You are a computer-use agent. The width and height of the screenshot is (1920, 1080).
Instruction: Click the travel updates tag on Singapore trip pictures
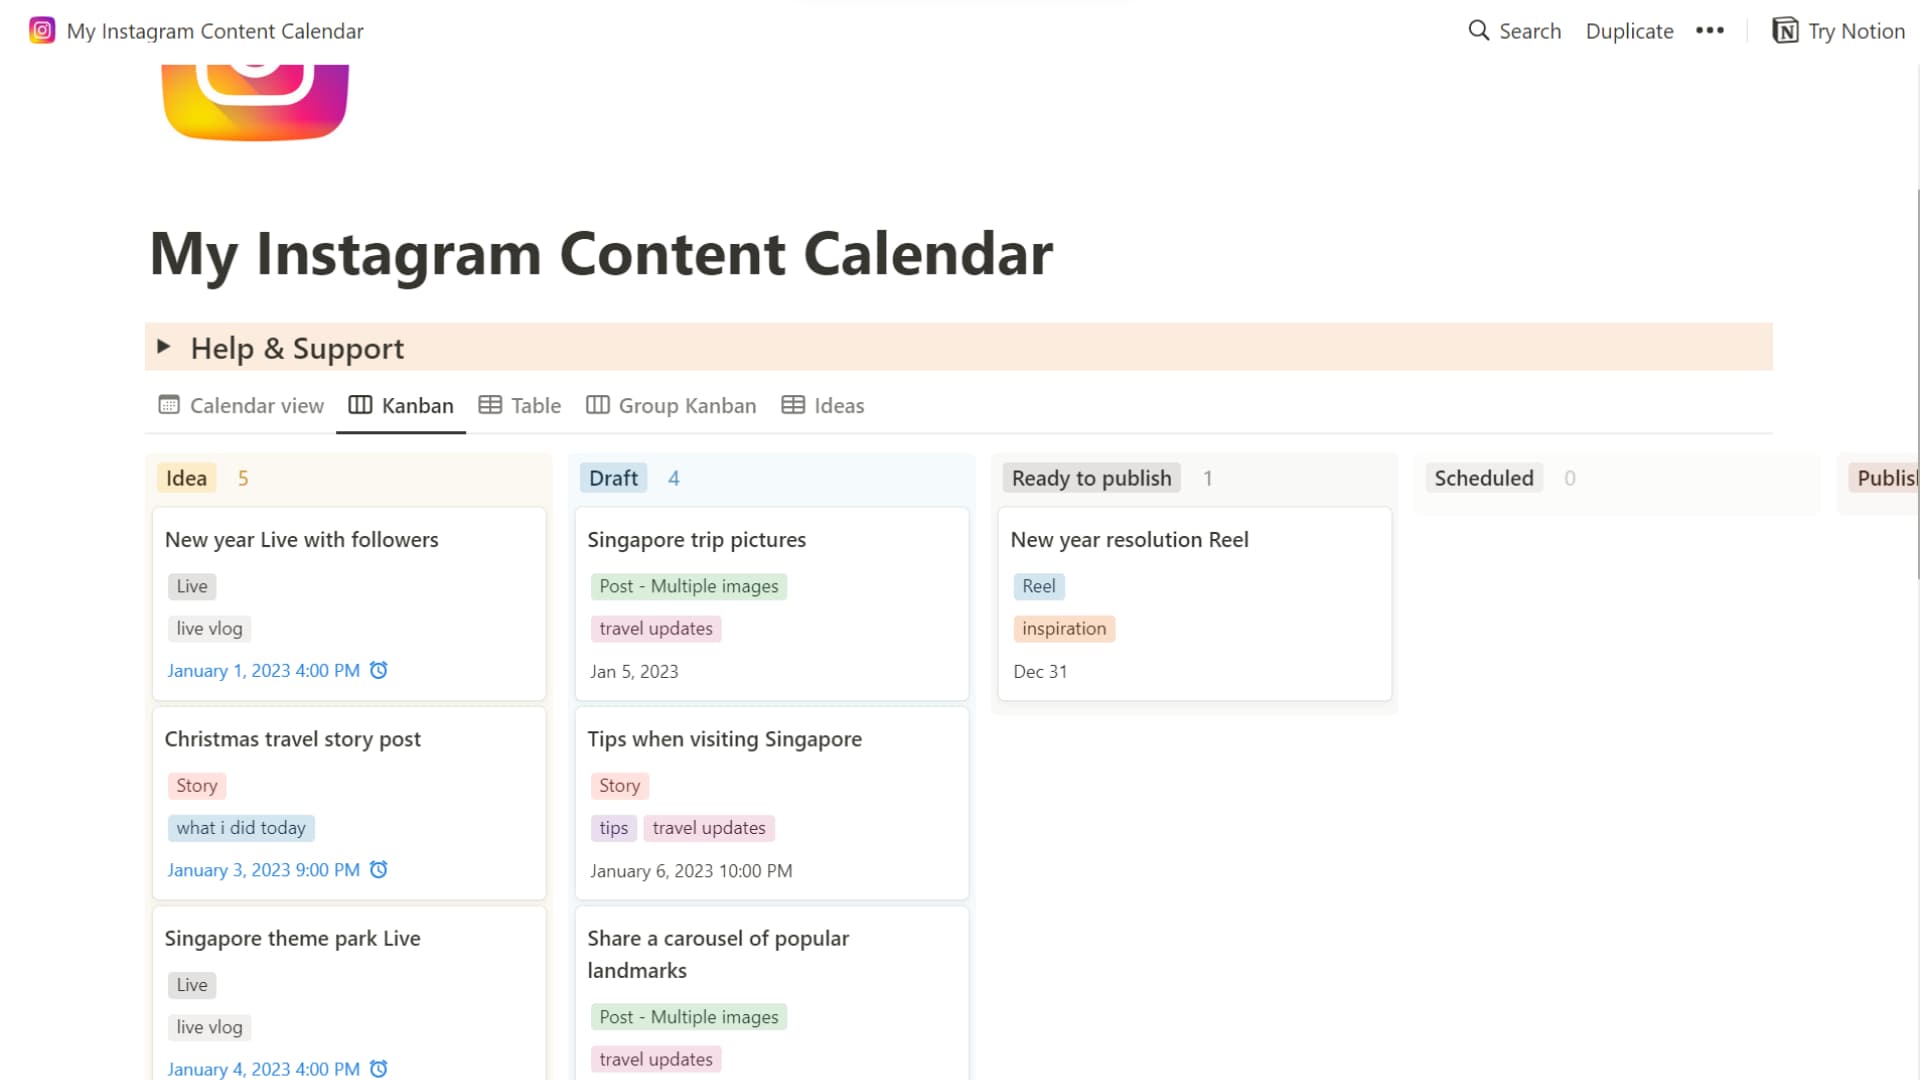656,628
